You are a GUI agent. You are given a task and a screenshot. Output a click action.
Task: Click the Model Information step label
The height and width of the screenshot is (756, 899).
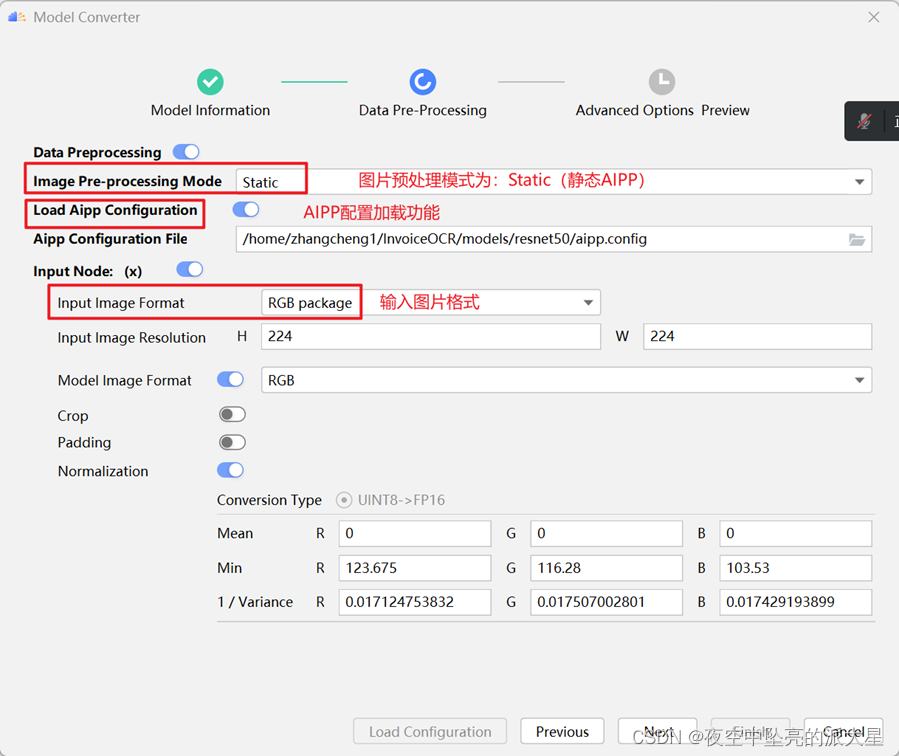coord(210,111)
